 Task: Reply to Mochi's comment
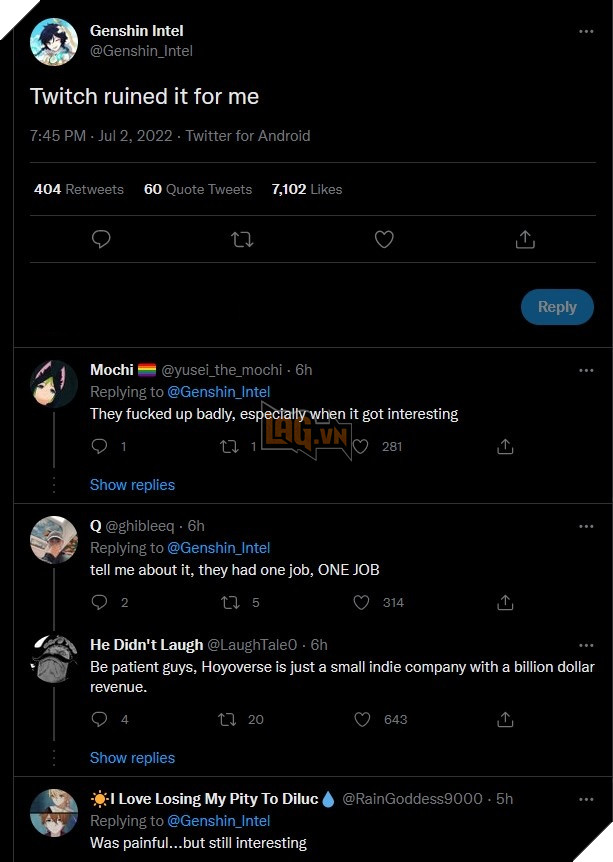pos(99,446)
